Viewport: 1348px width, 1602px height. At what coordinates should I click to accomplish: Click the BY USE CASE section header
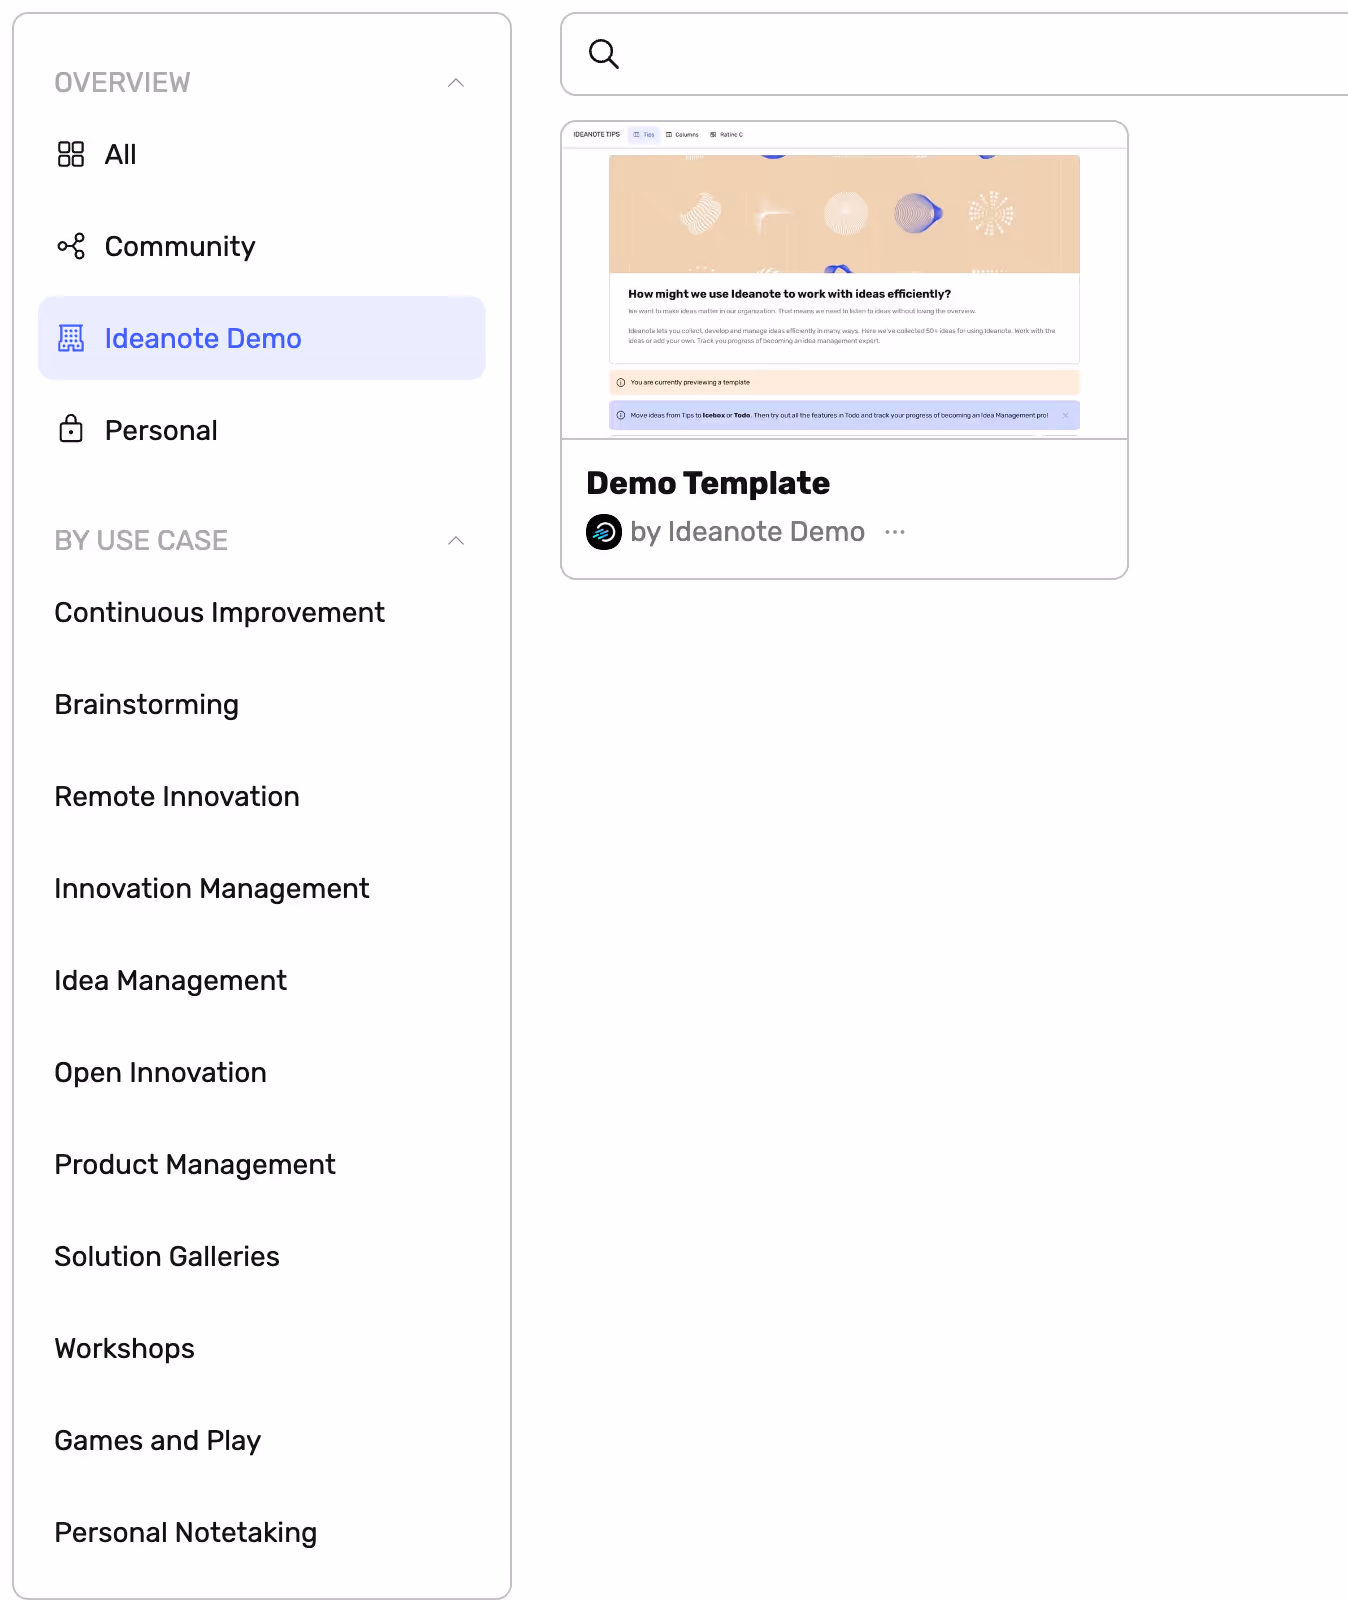pos(141,540)
